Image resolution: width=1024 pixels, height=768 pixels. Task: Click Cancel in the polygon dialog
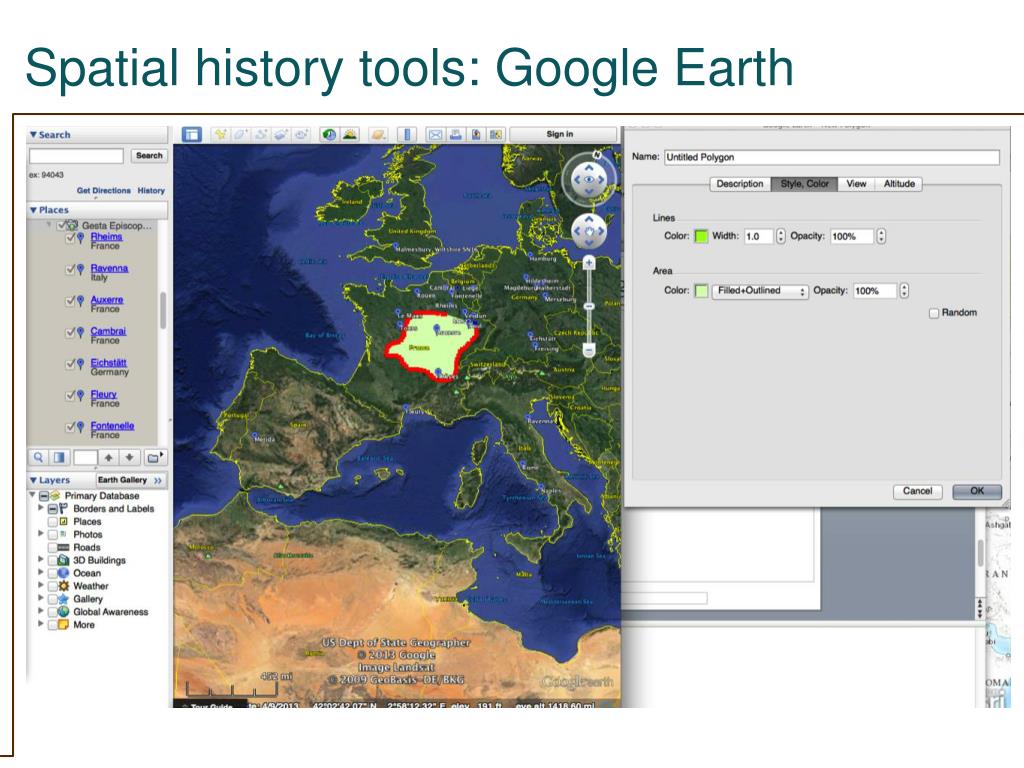(917, 491)
